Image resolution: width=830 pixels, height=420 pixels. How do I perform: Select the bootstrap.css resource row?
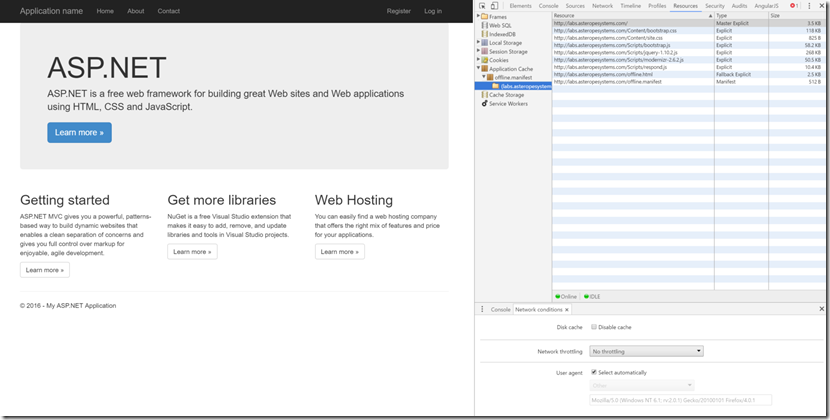(x=691, y=31)
